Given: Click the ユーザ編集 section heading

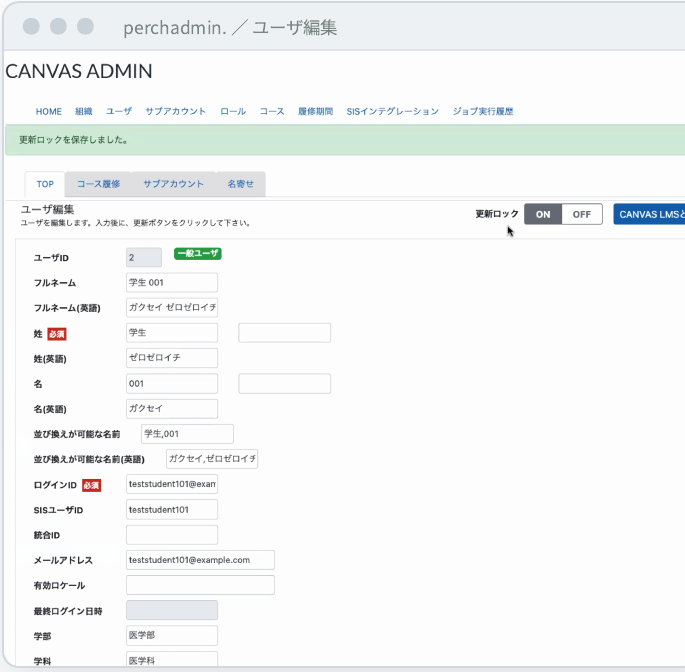Looking at the screenshot, I should [47, 209].
